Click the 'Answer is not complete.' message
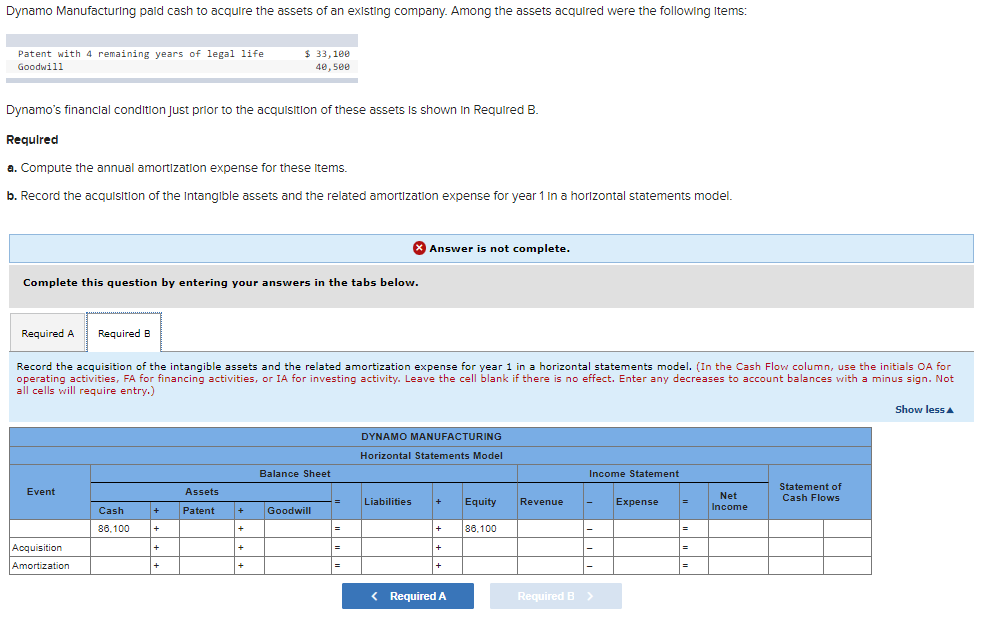 (x=499, y=248)
